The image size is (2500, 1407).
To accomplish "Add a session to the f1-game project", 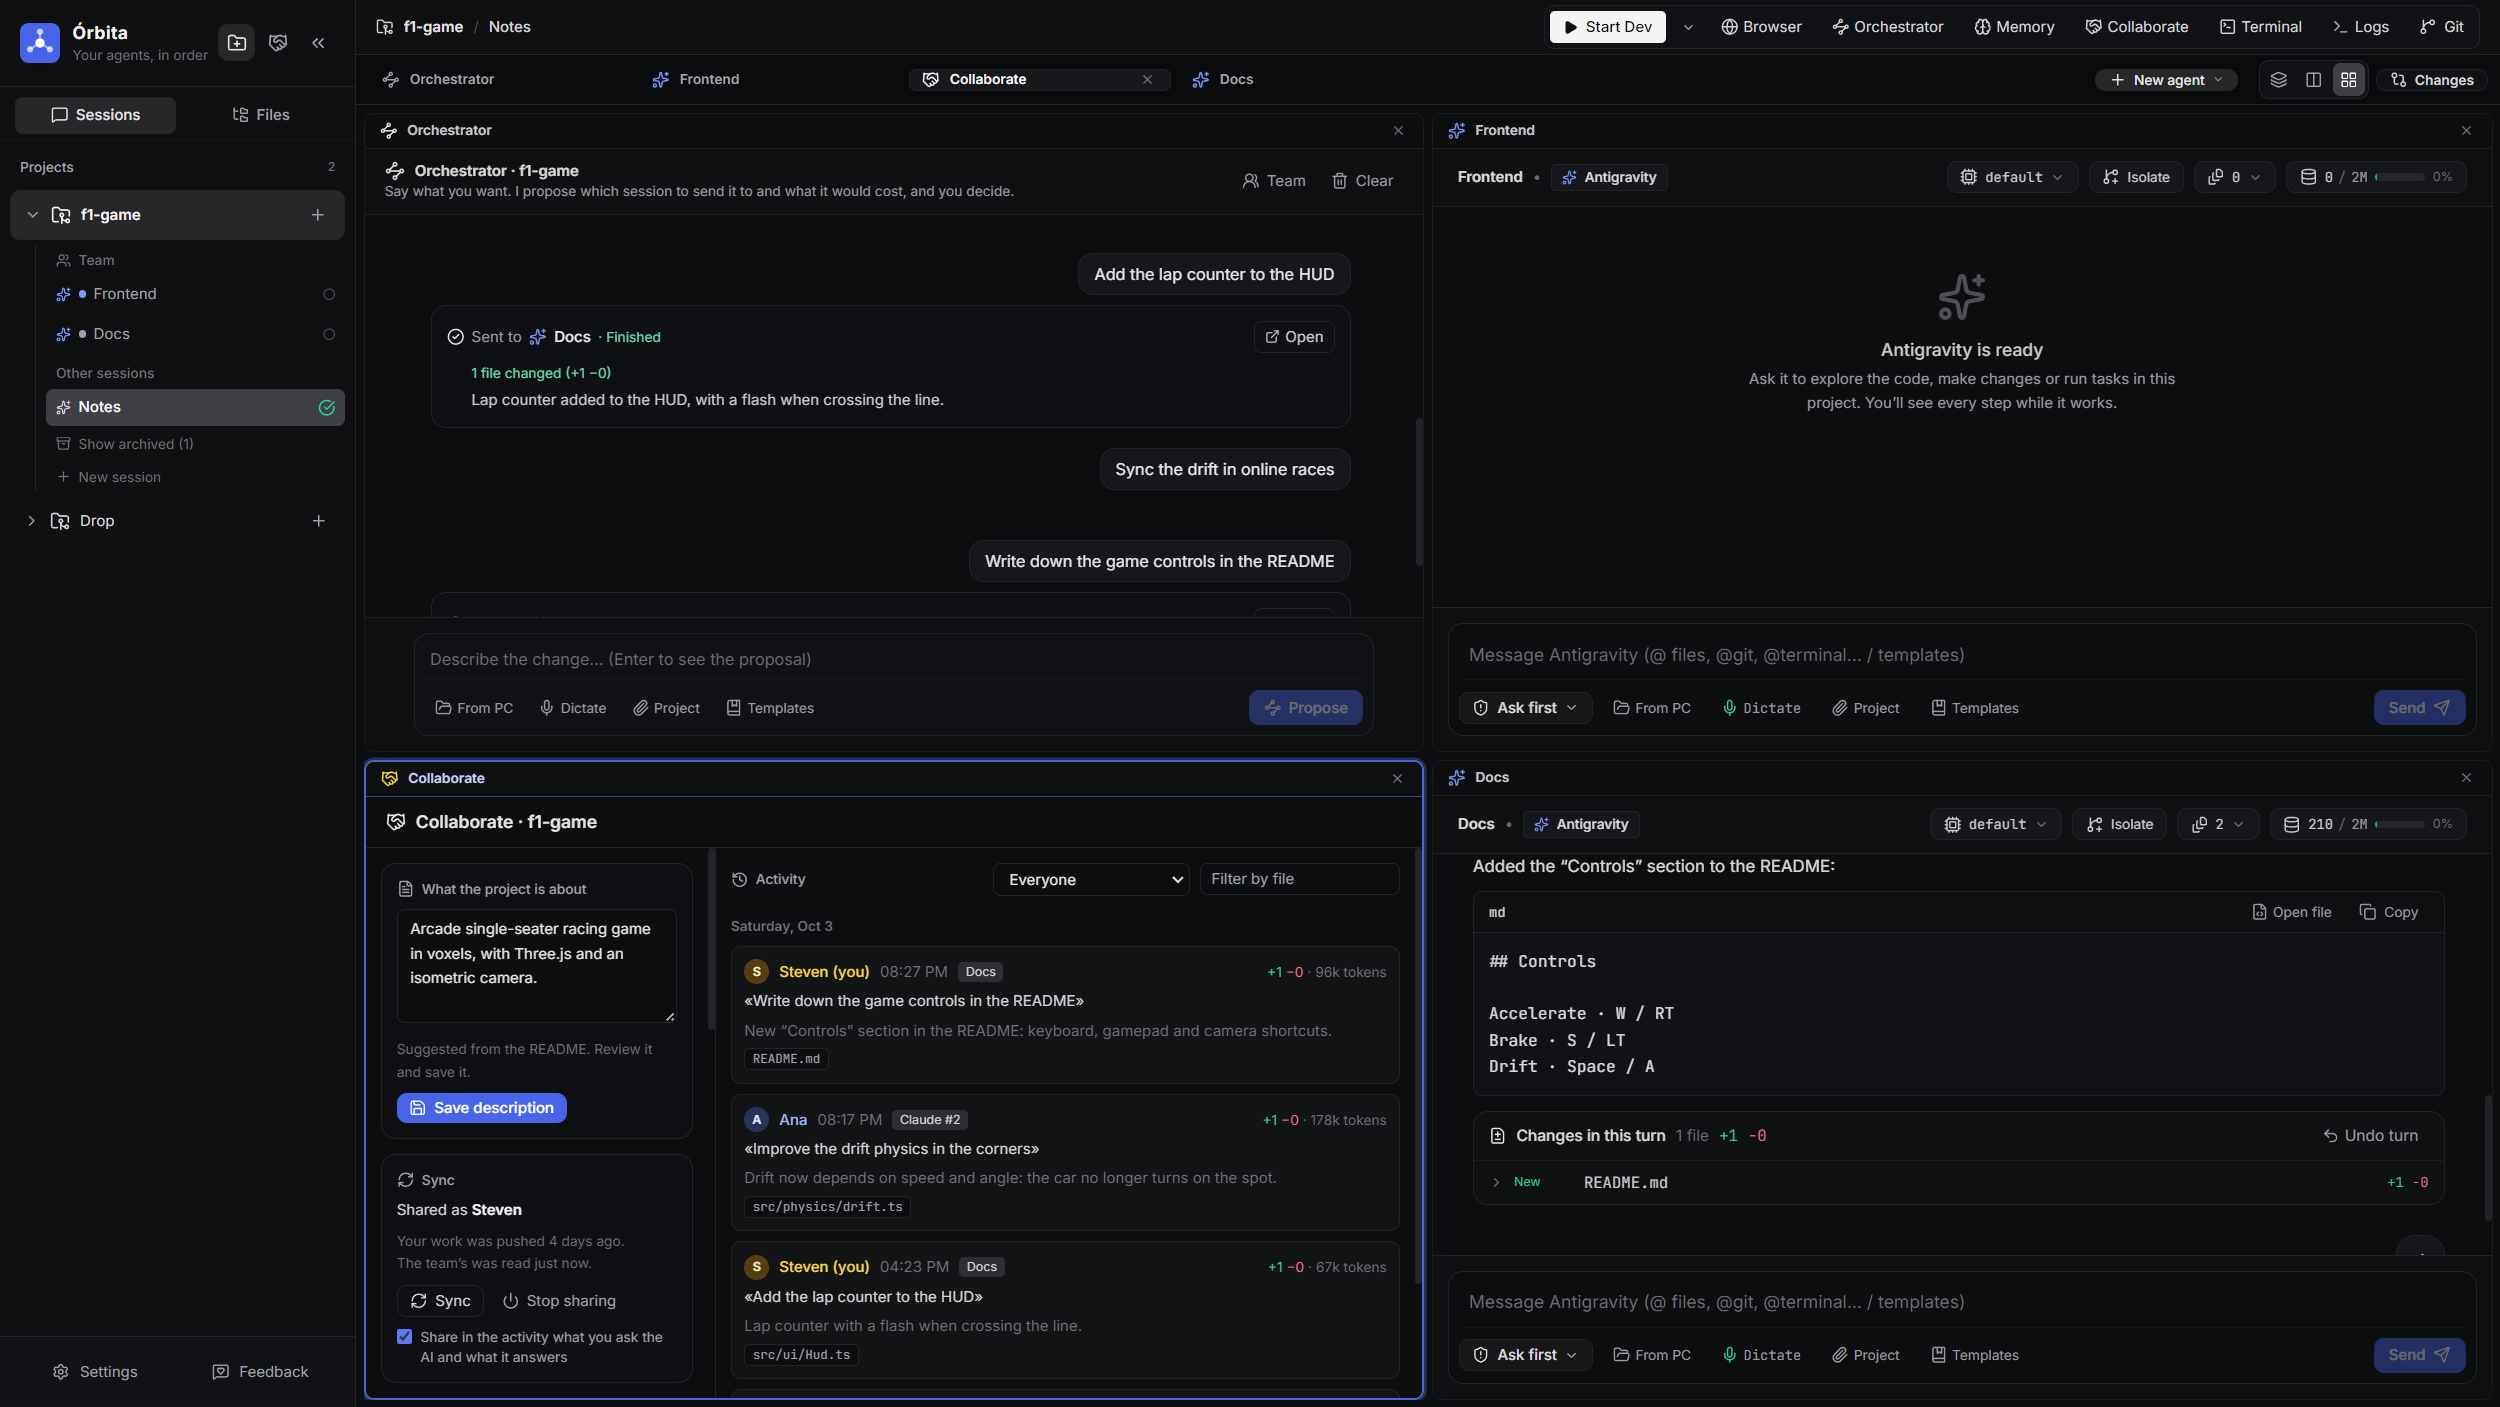I will (318, 215).
